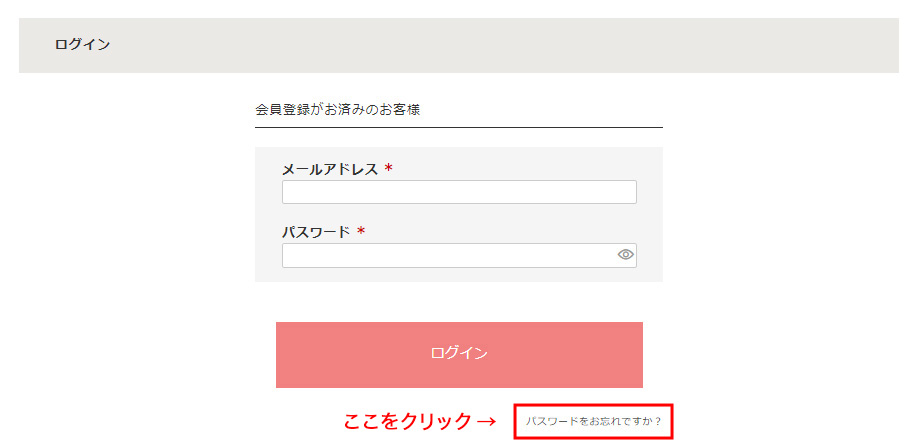Submit with the pink ログイン button
Image resolution: width=922 pixels, height=448 pixels.
coord(459,355)
